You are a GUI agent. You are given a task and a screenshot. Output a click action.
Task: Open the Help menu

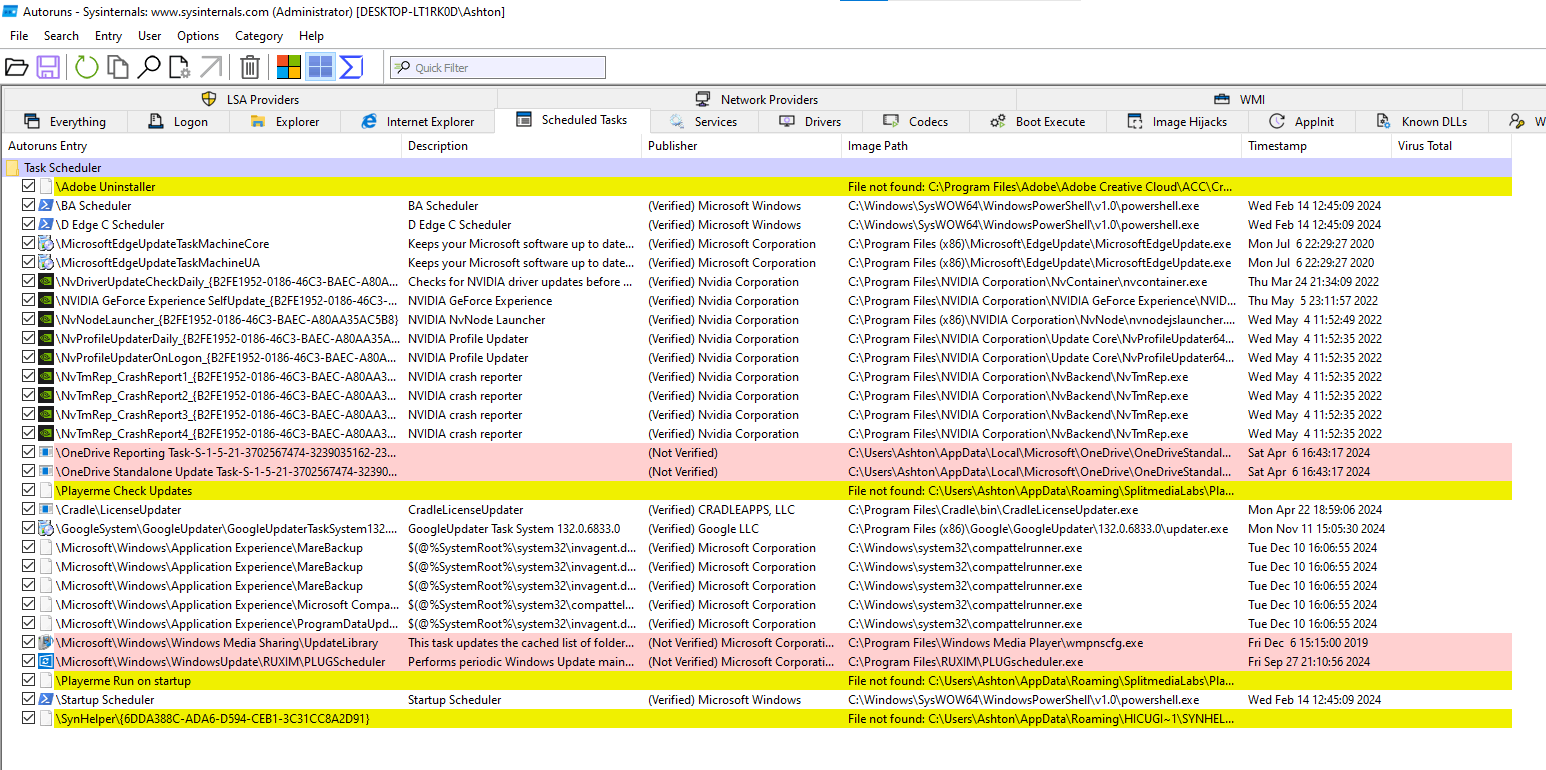tap(311, 36)
